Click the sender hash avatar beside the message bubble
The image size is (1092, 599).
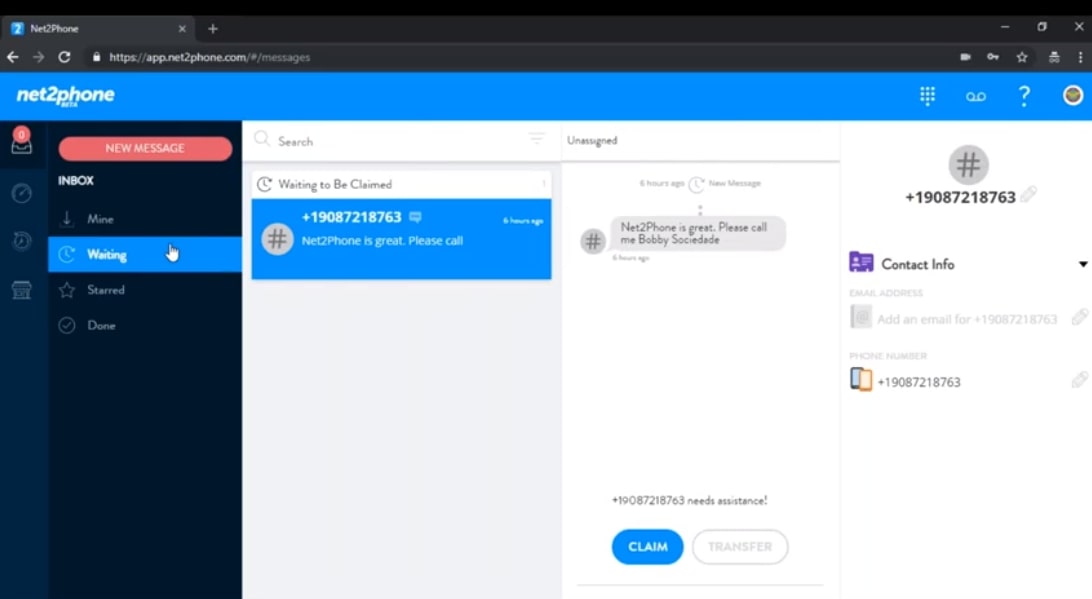tap(593, 242)
